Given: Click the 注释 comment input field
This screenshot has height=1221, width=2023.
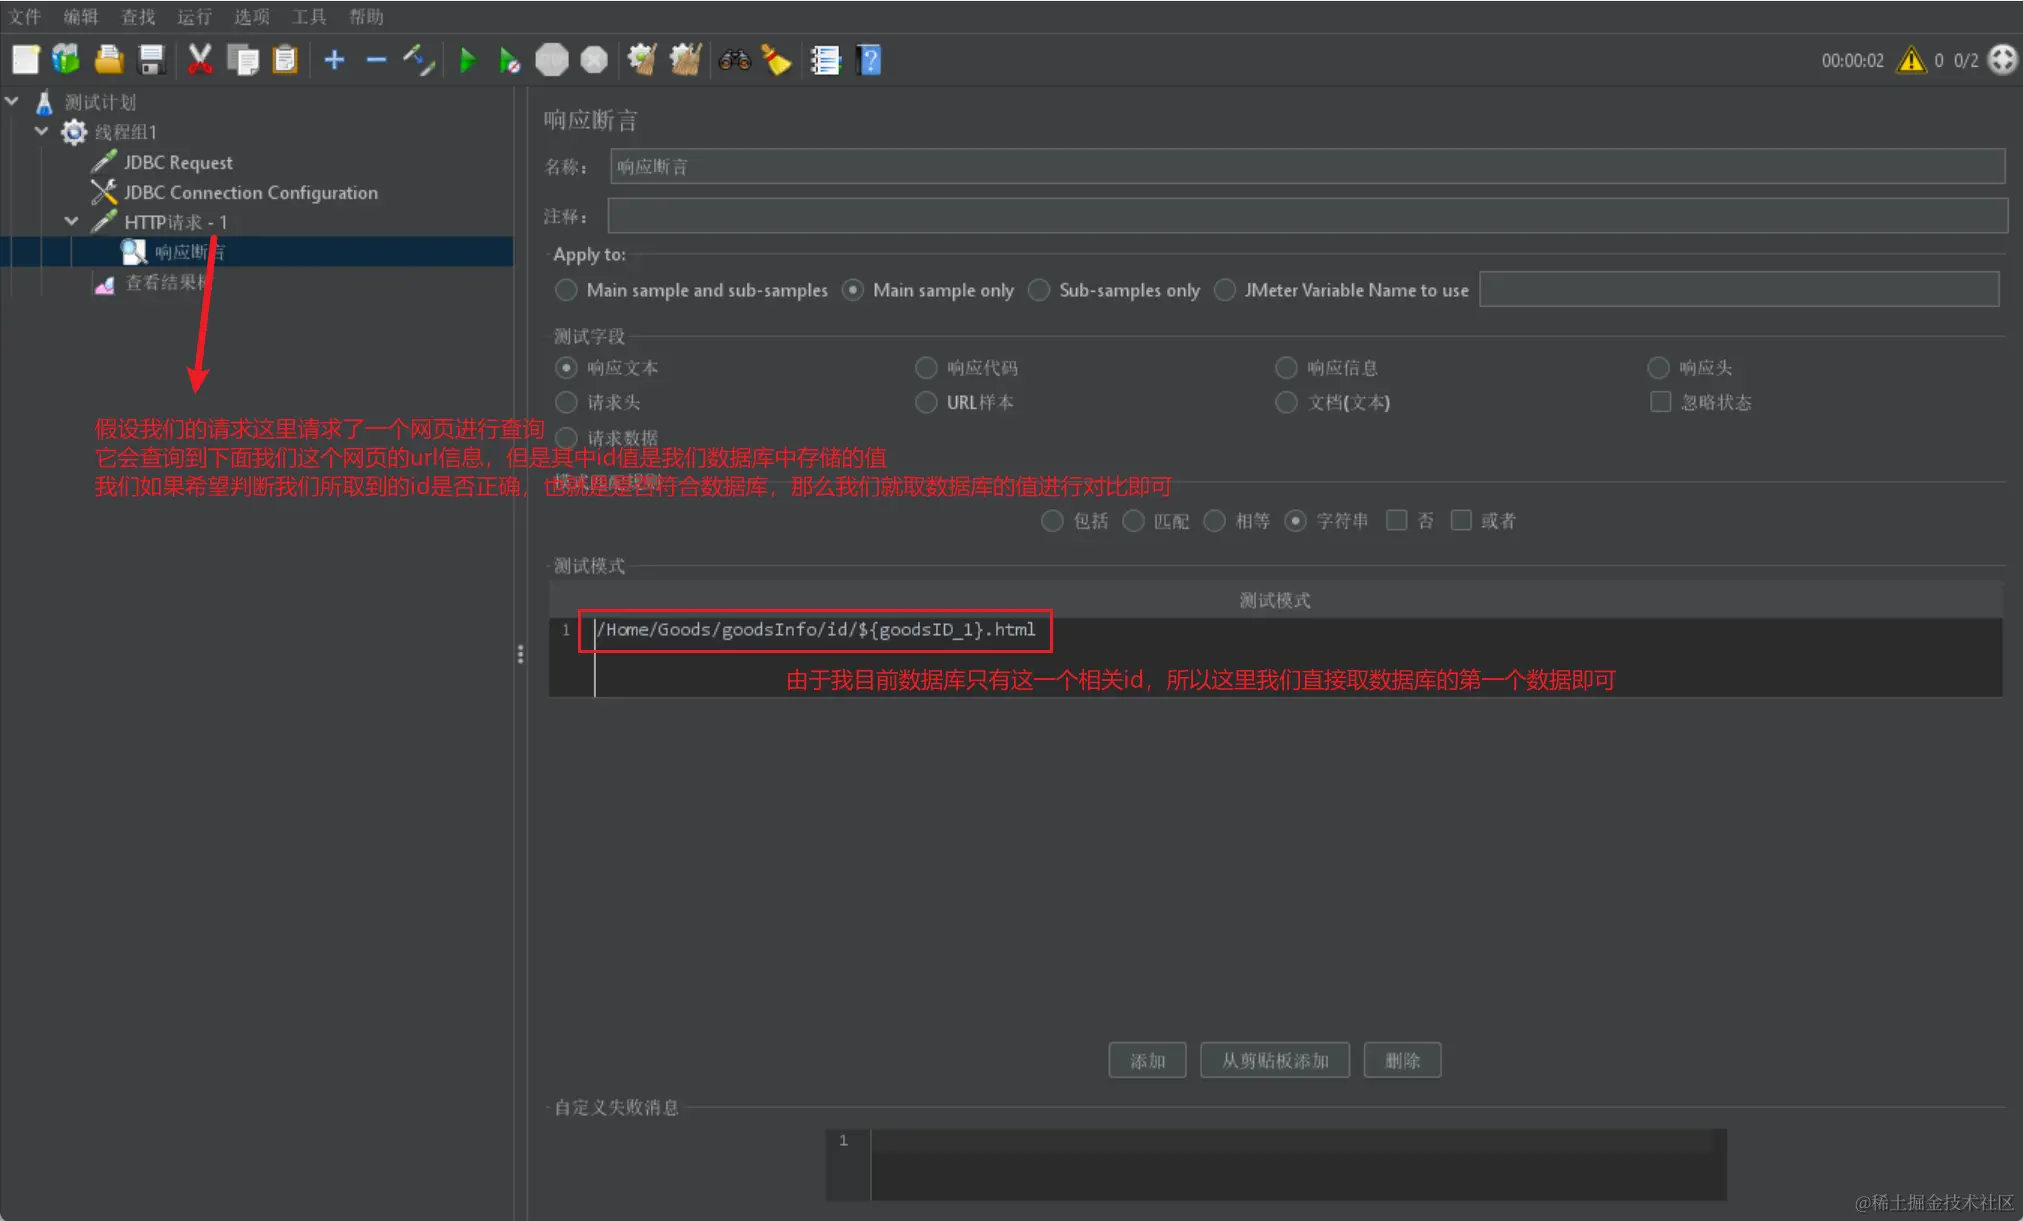Looking at the screenshot, I should [1306, 216].
